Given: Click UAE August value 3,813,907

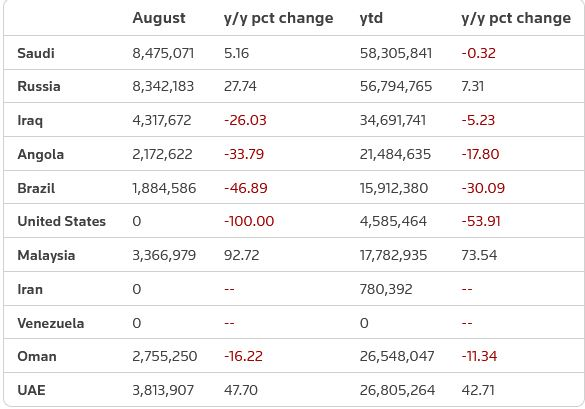Looking at the screenshot, I should tap(163, 390).
